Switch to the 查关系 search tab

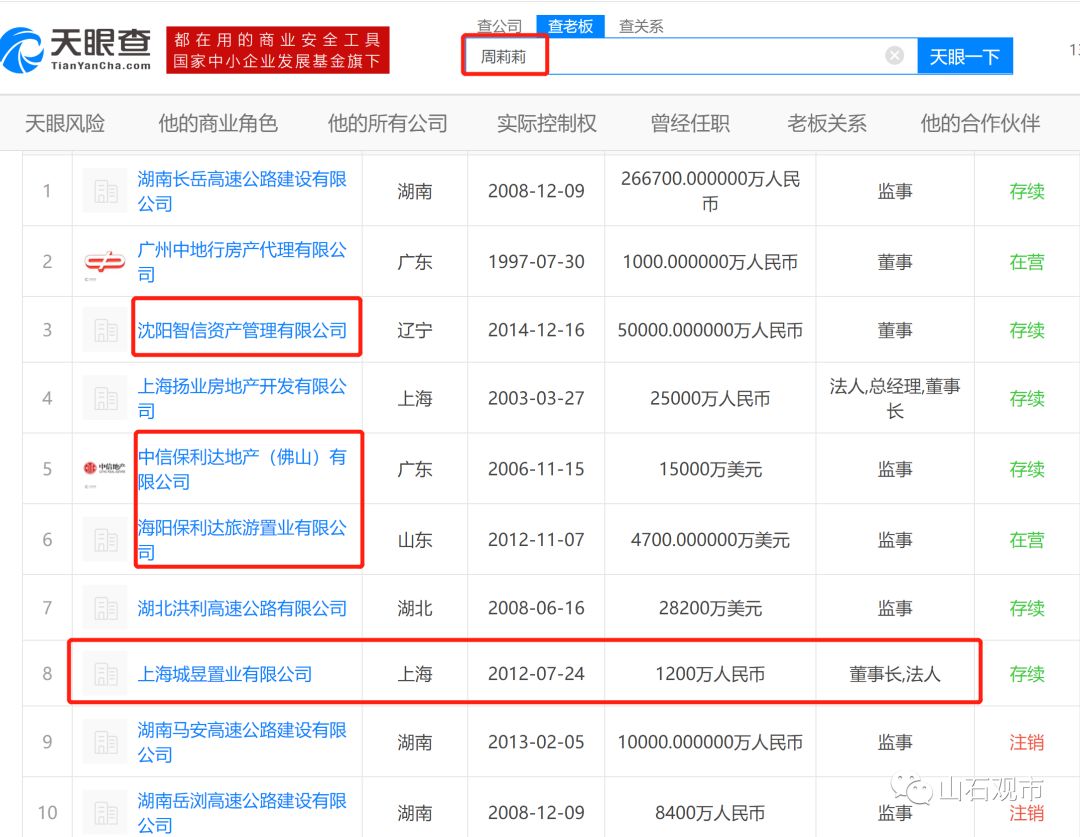pos(641,27)
